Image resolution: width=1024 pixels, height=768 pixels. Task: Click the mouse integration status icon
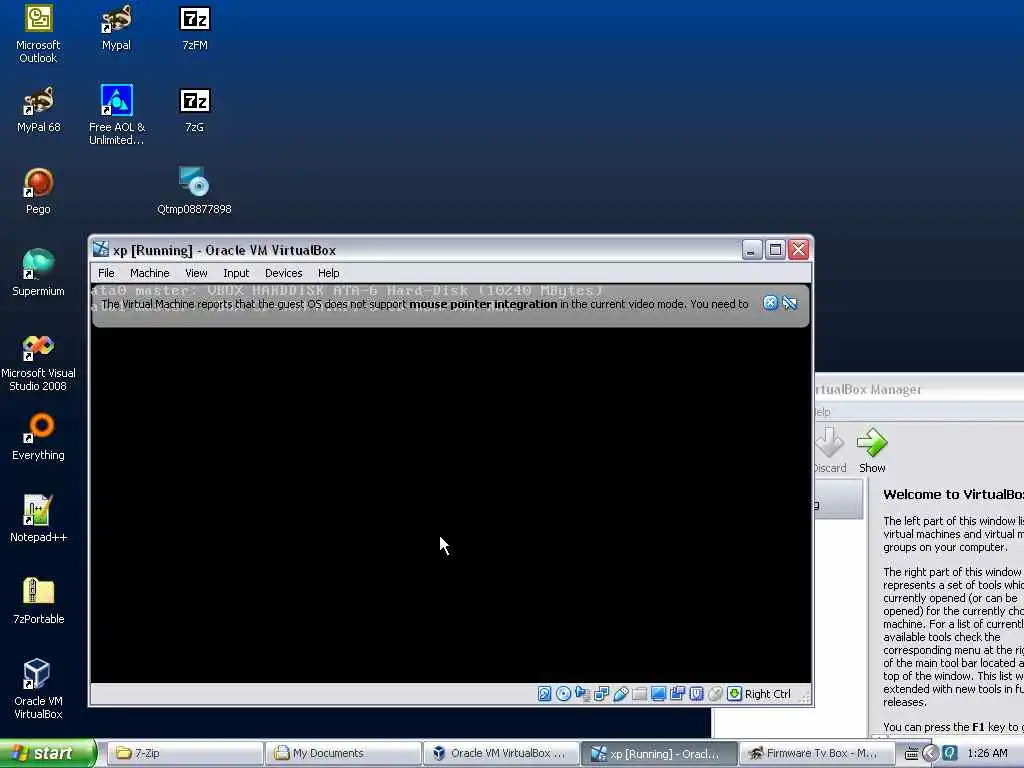715,694
